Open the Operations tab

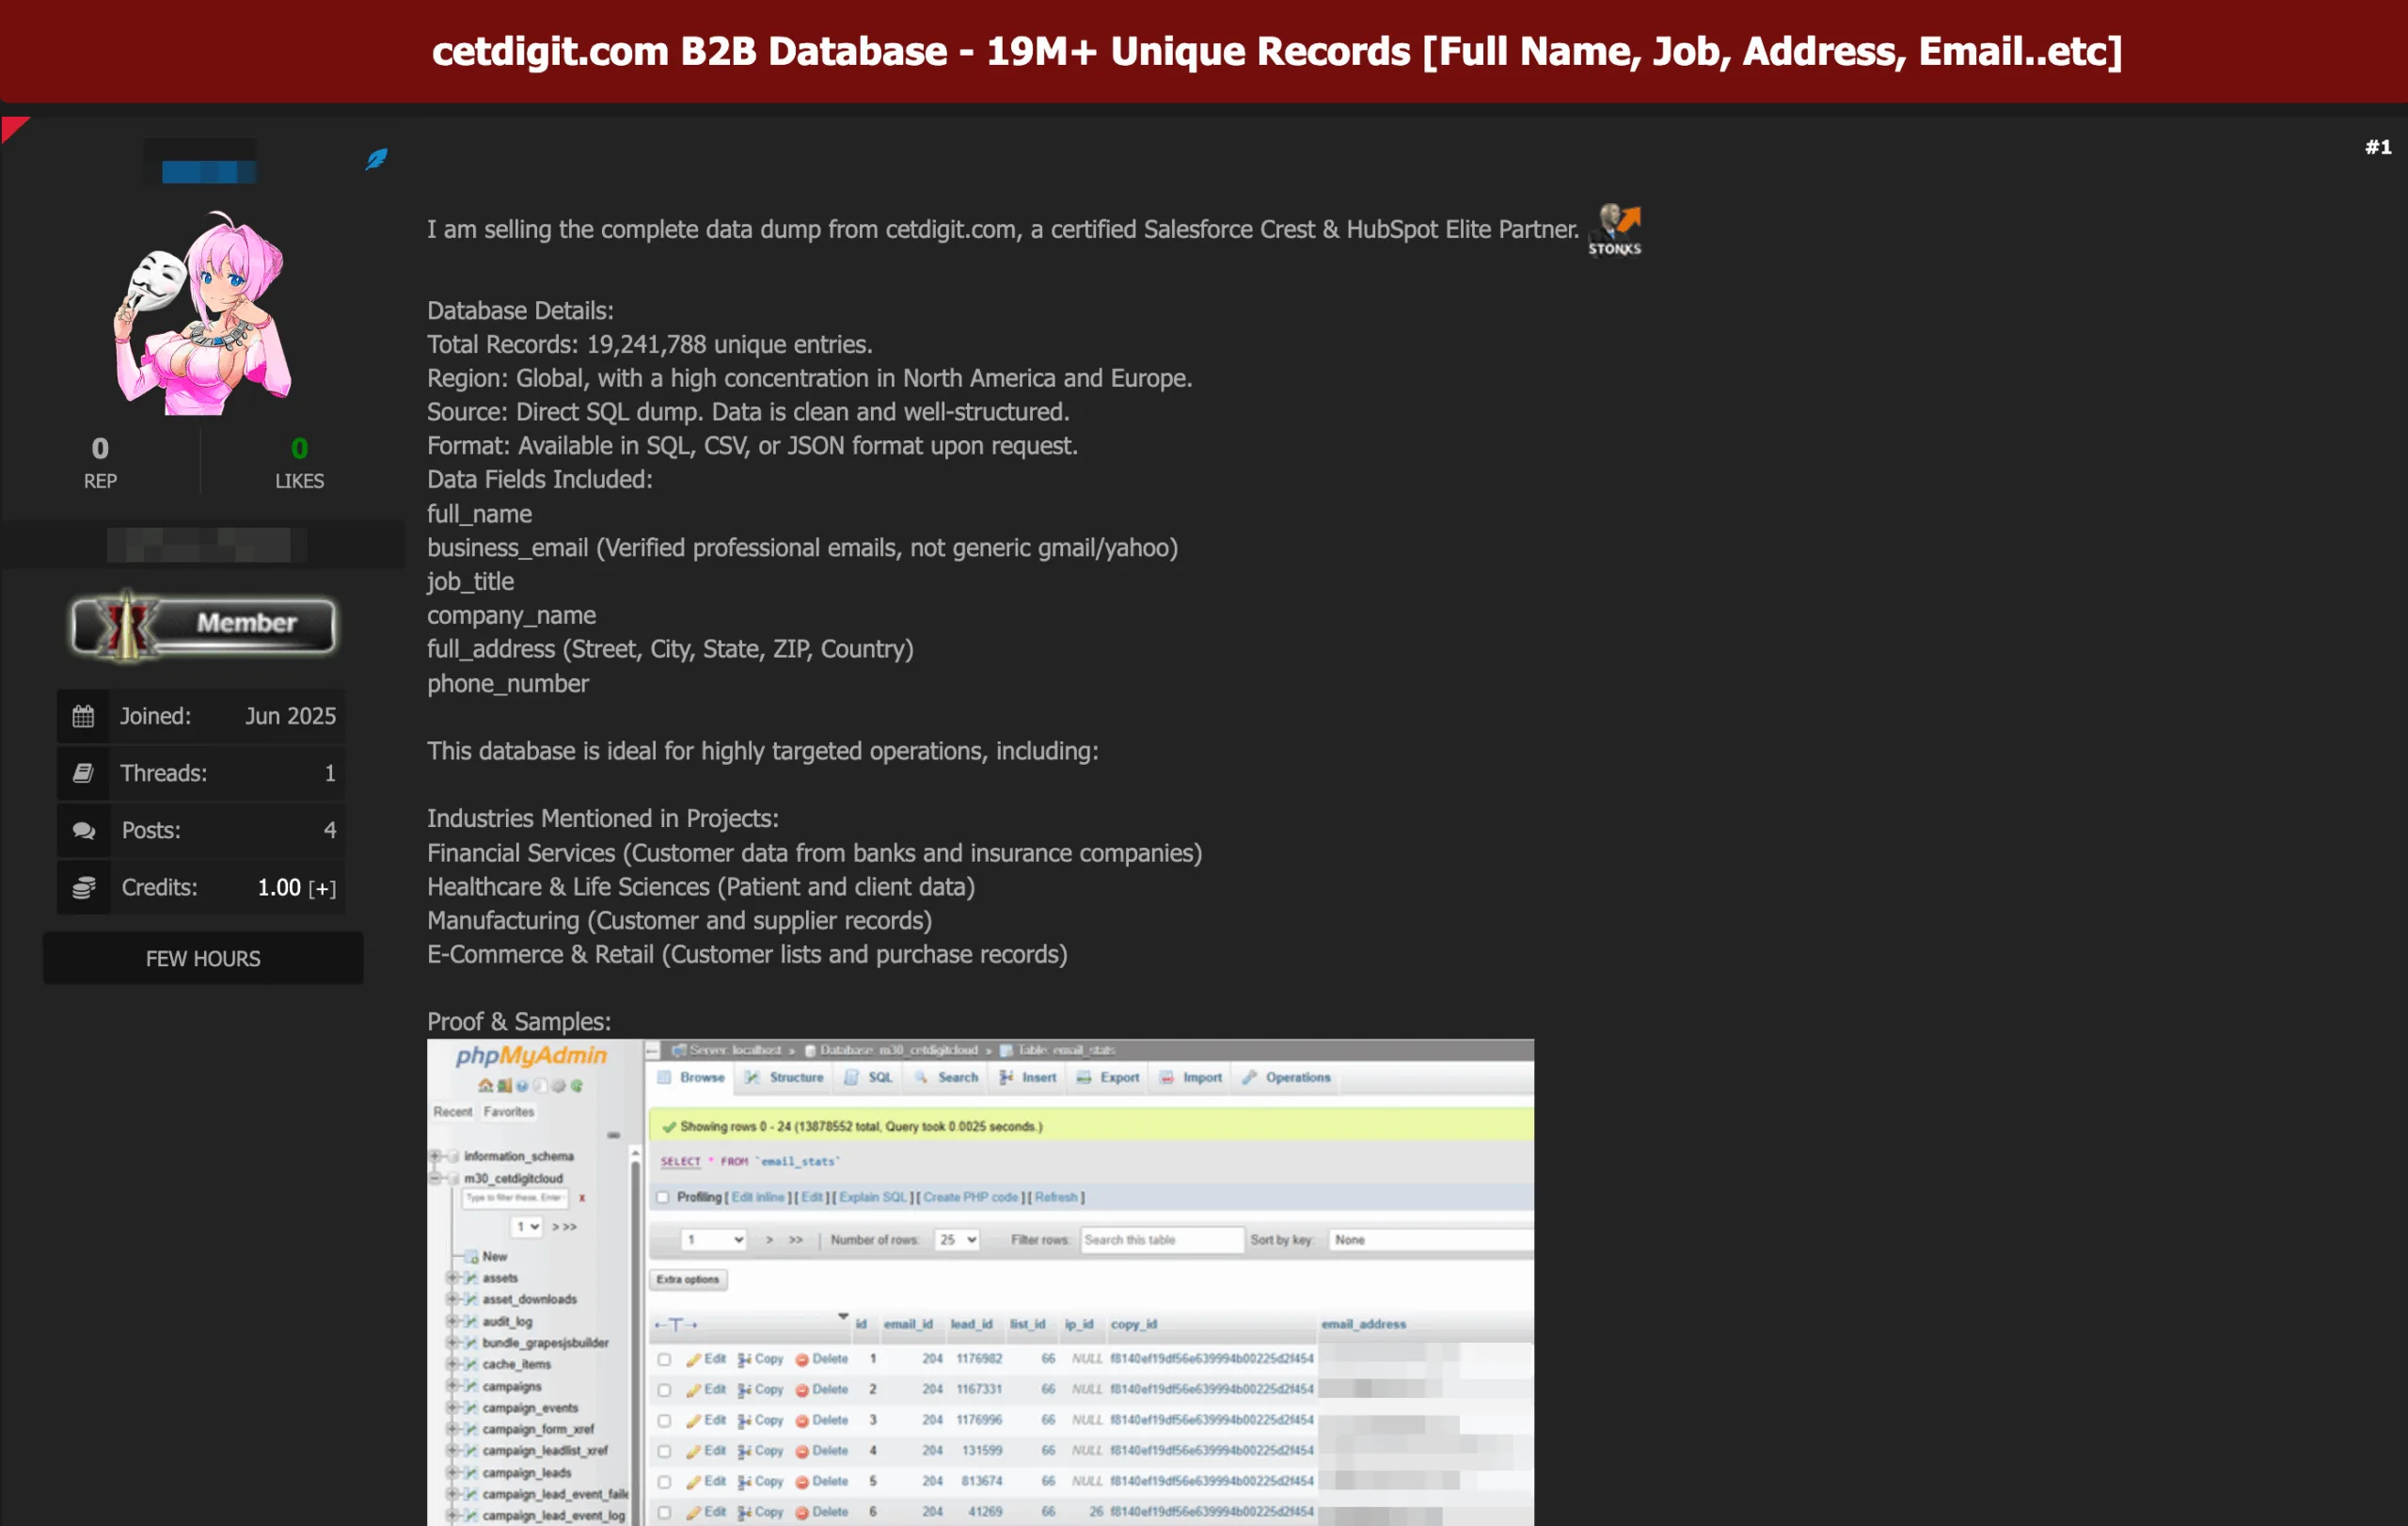pos(1286,1077)
